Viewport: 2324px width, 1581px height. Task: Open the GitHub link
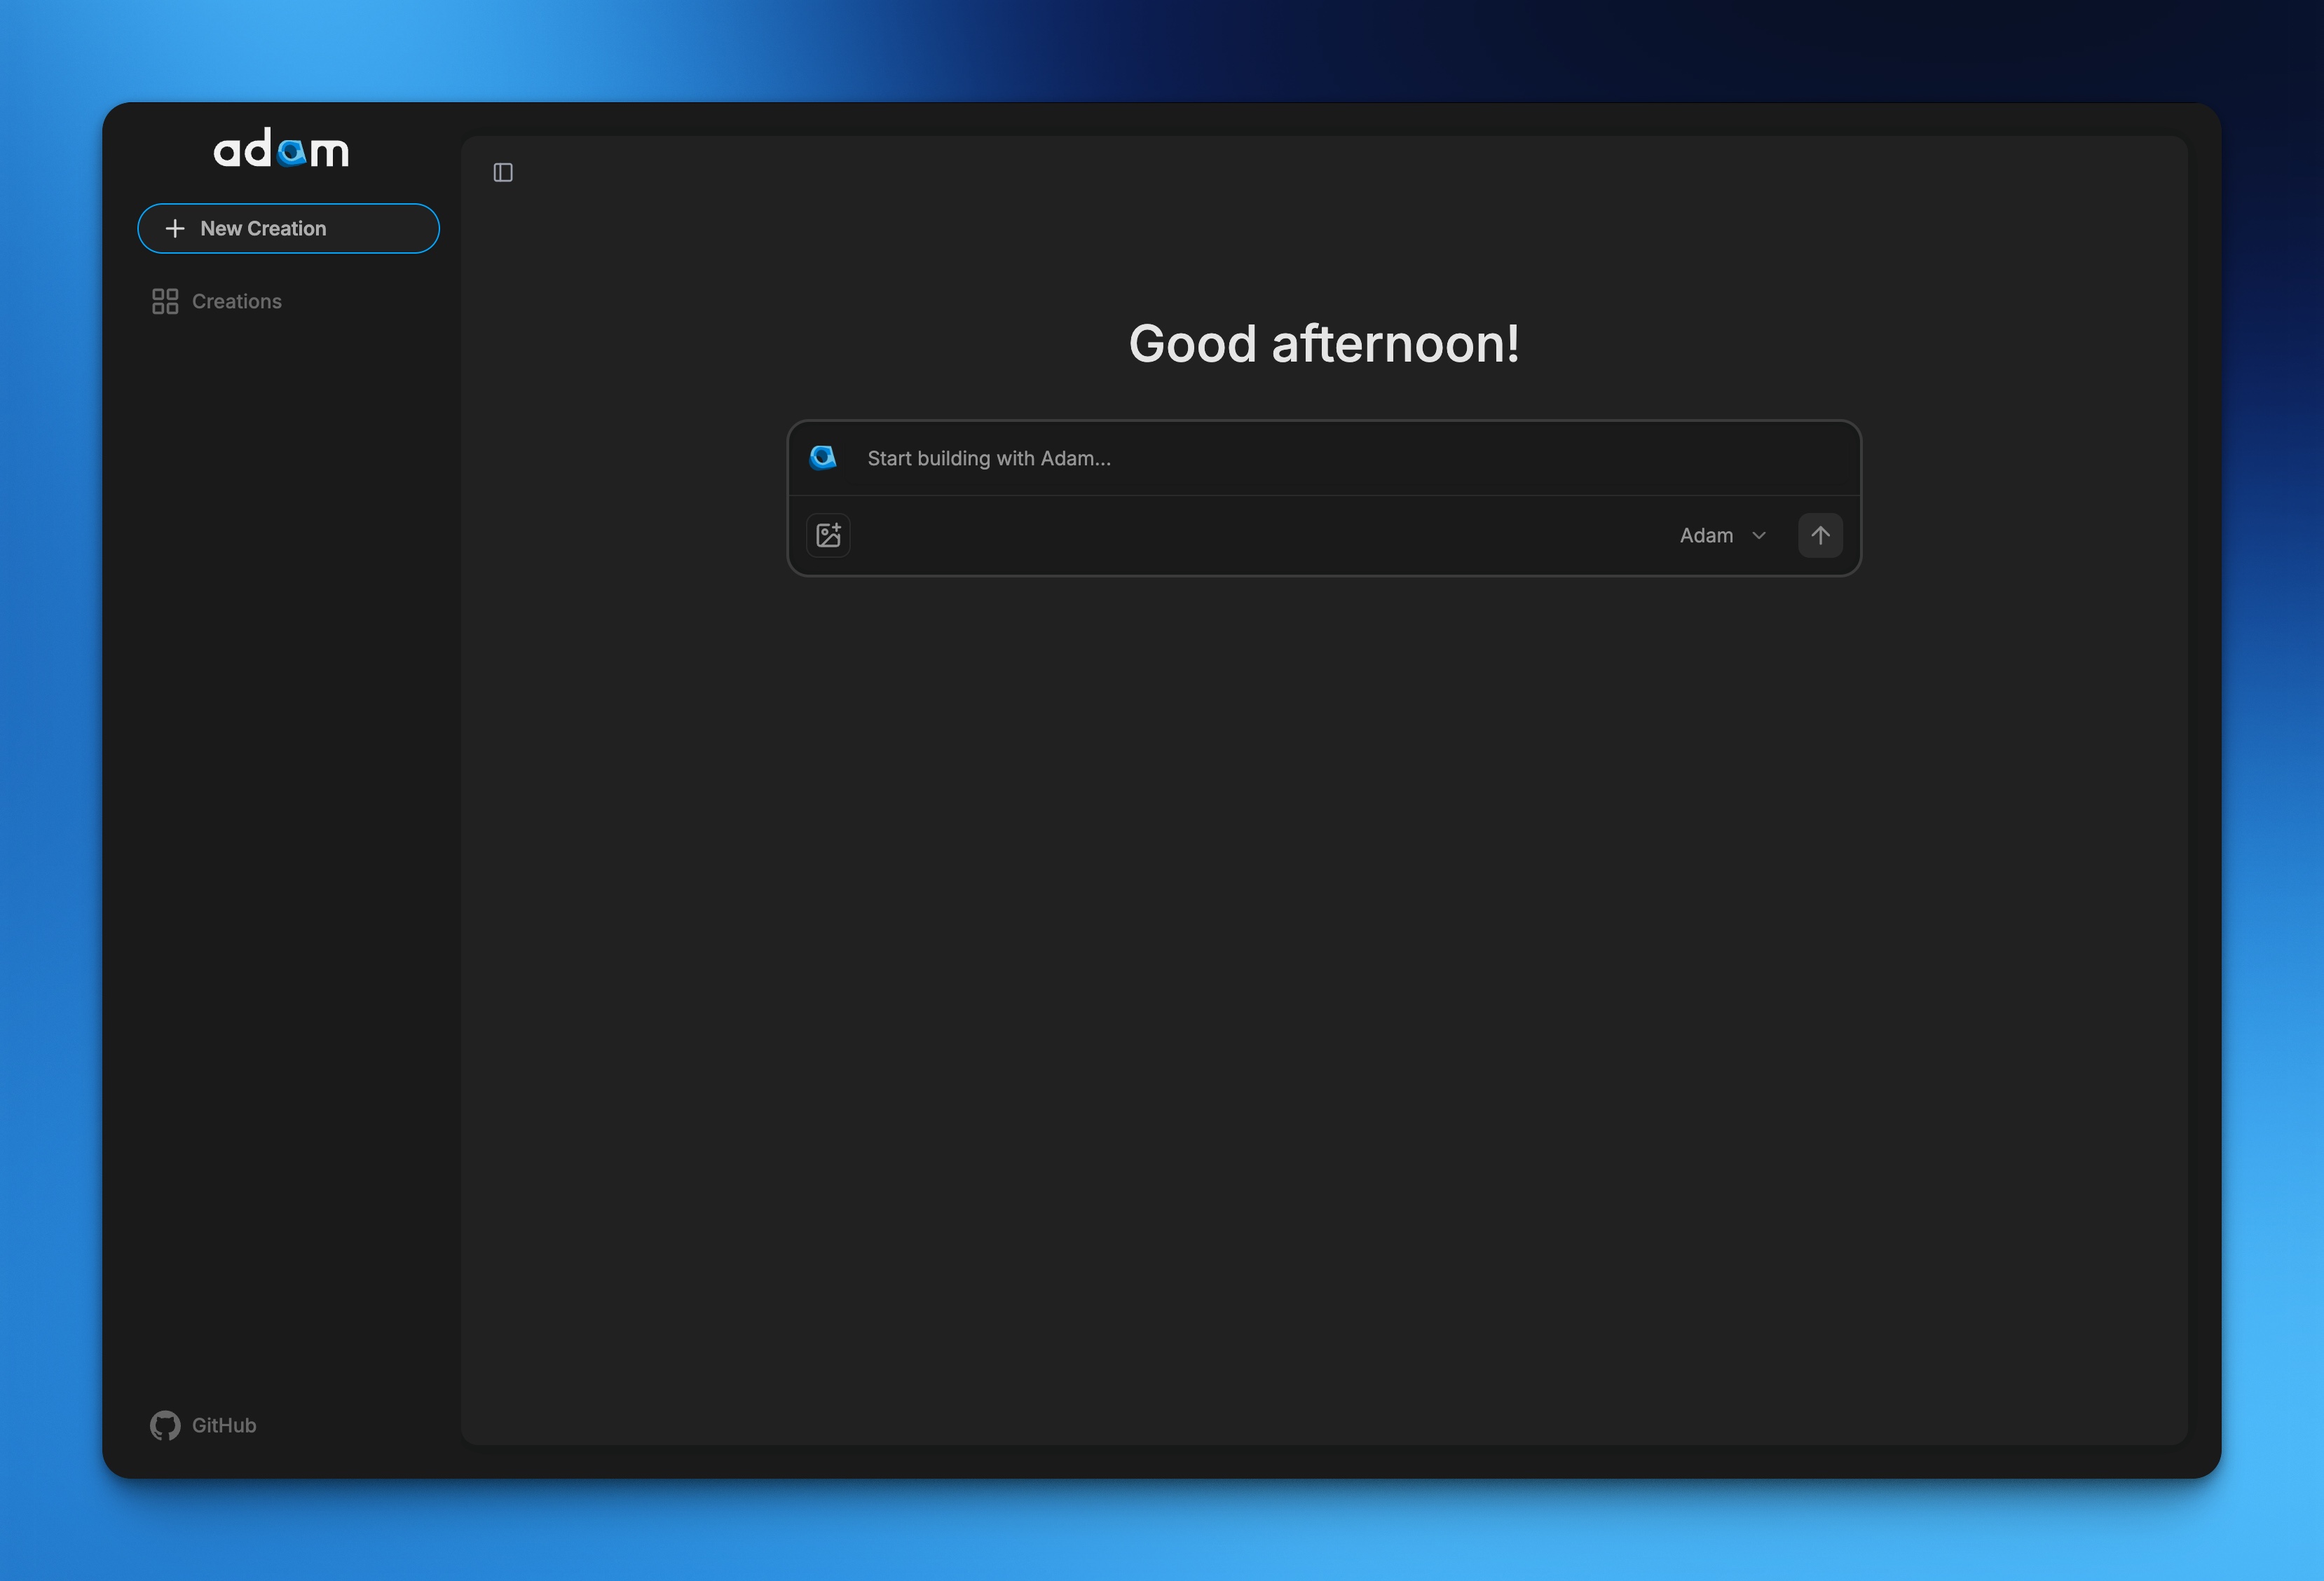click(204, 1425)
